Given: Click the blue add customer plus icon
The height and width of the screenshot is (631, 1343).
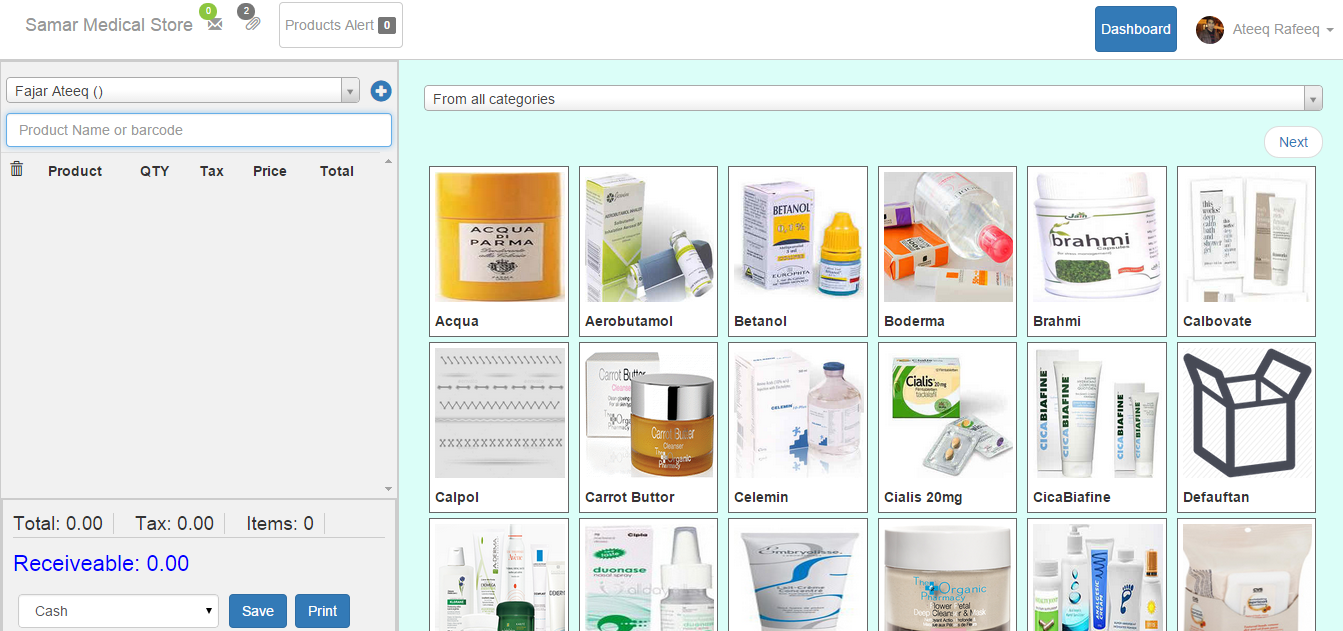Looking at the screenshot, I should [x=380, y=91].
